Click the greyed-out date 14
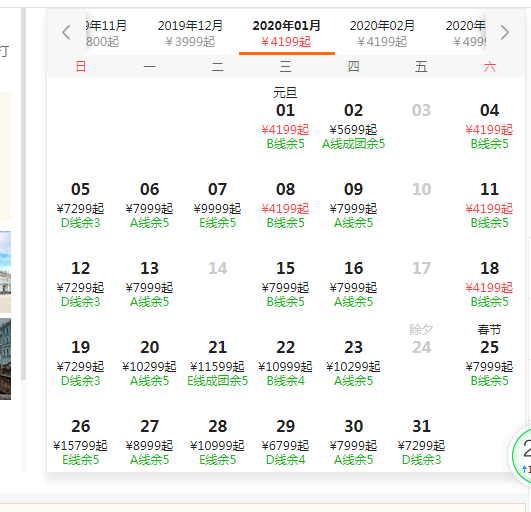The height and width of the screenshot is (512, 531). pyautogui.click(x=217, y=268)
